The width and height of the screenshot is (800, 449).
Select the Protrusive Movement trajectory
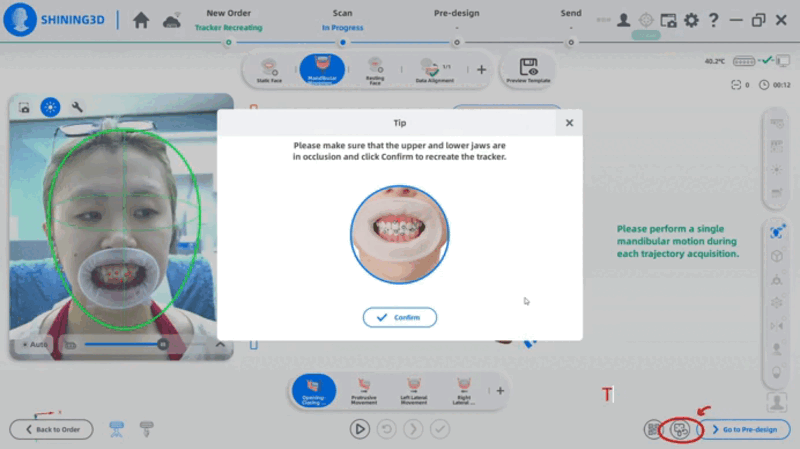[364, 391]
